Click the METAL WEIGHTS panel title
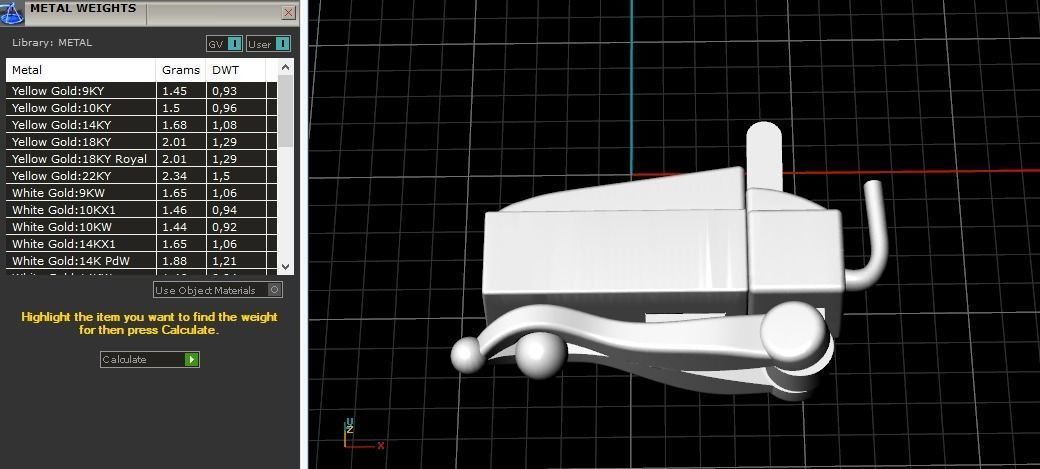 point(83,9)
